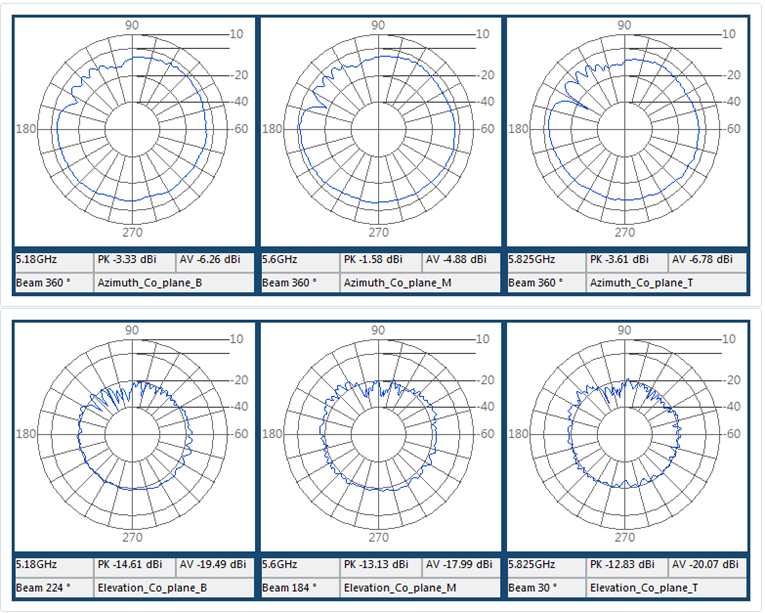Click the Beam 30° cell
The width and height of the screenshot is (765, 613).
(x=545, y=587)
